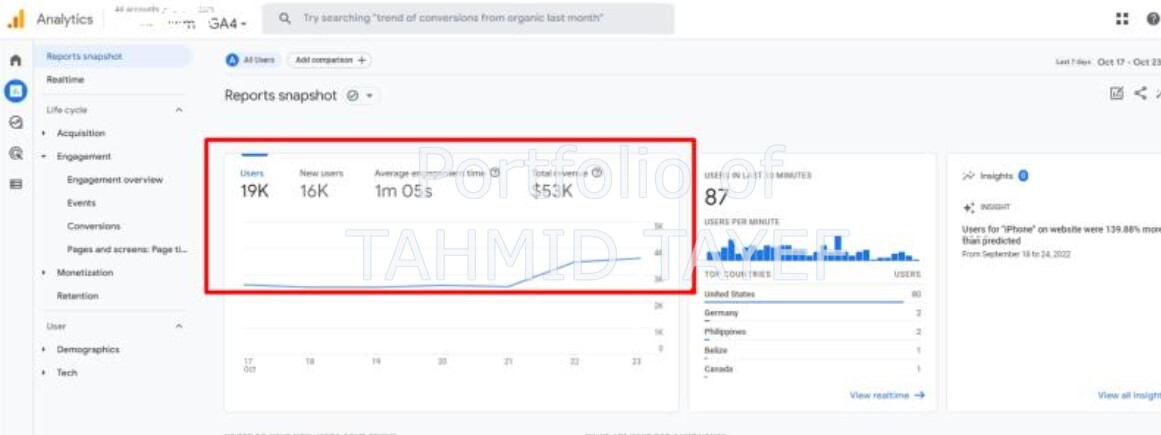Click the customize report pencil icon

1117,93
